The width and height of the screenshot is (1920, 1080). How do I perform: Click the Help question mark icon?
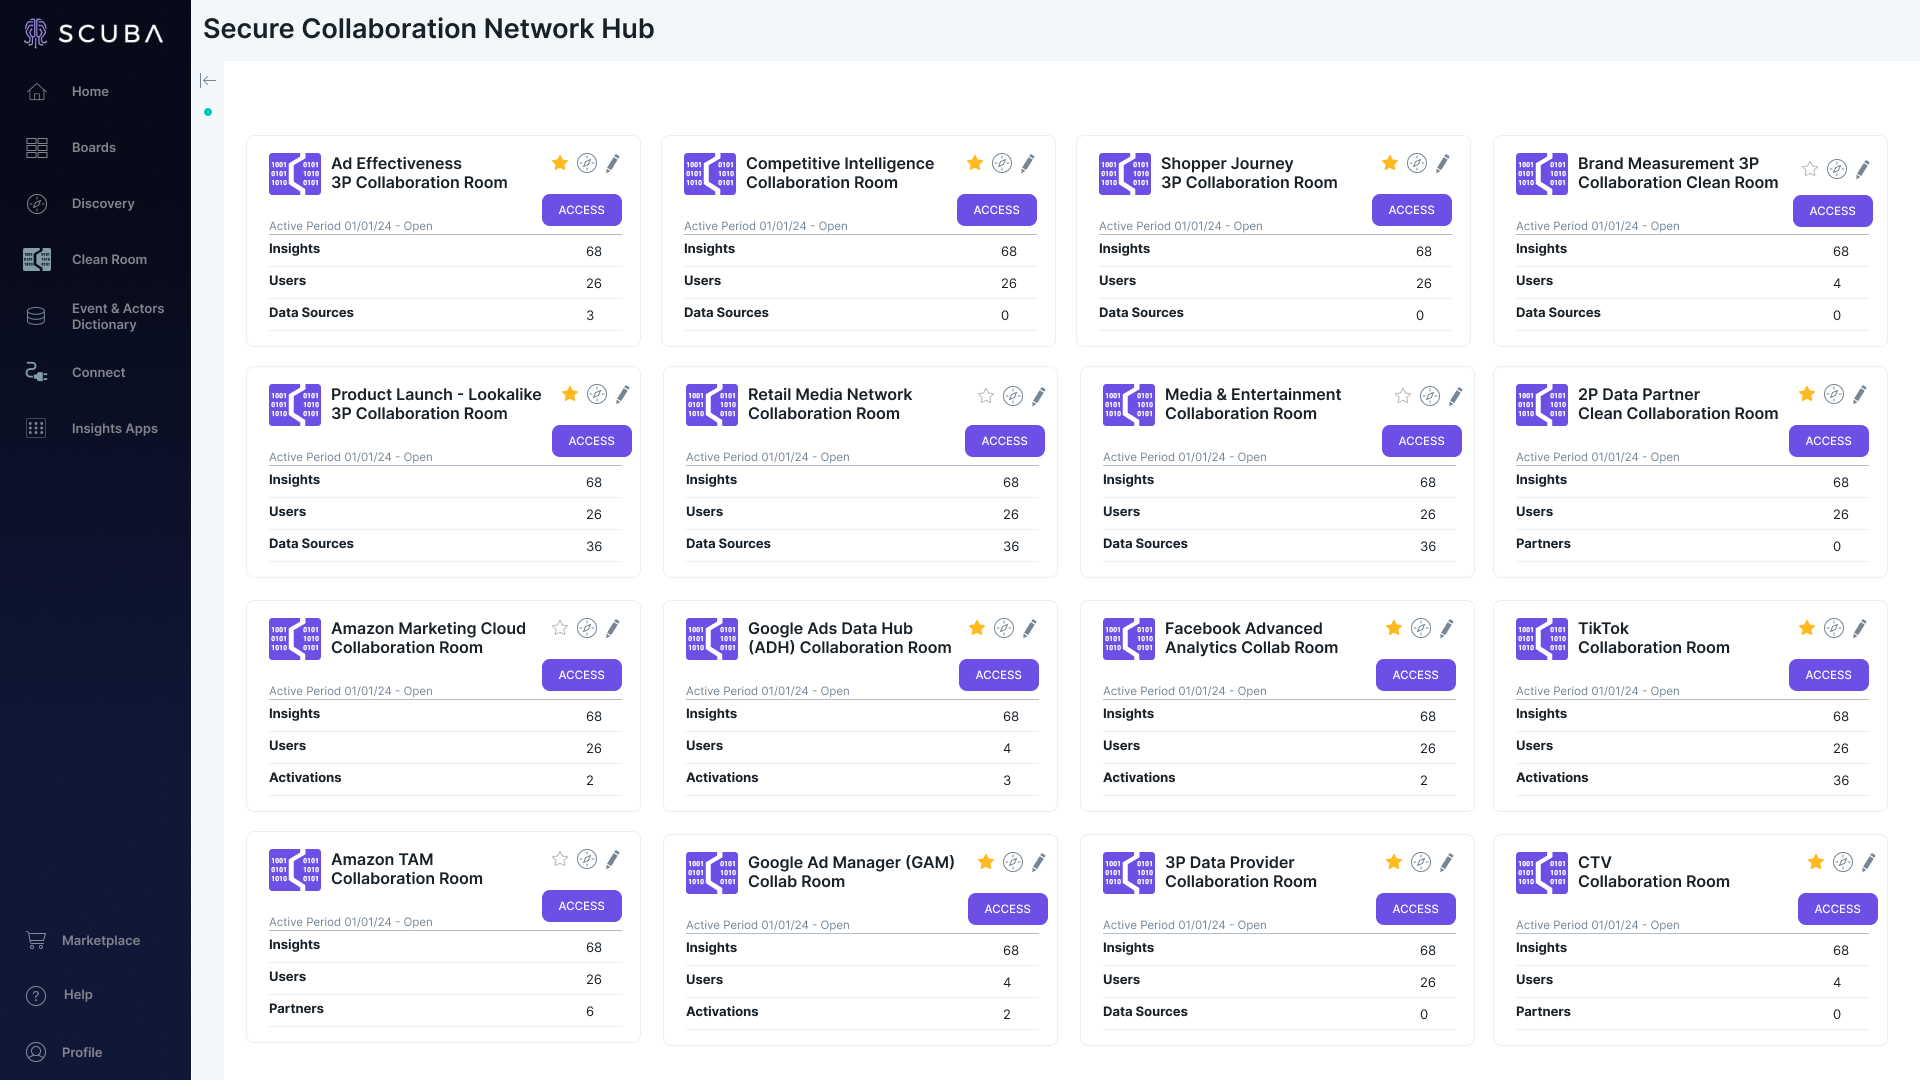(36, 995)
